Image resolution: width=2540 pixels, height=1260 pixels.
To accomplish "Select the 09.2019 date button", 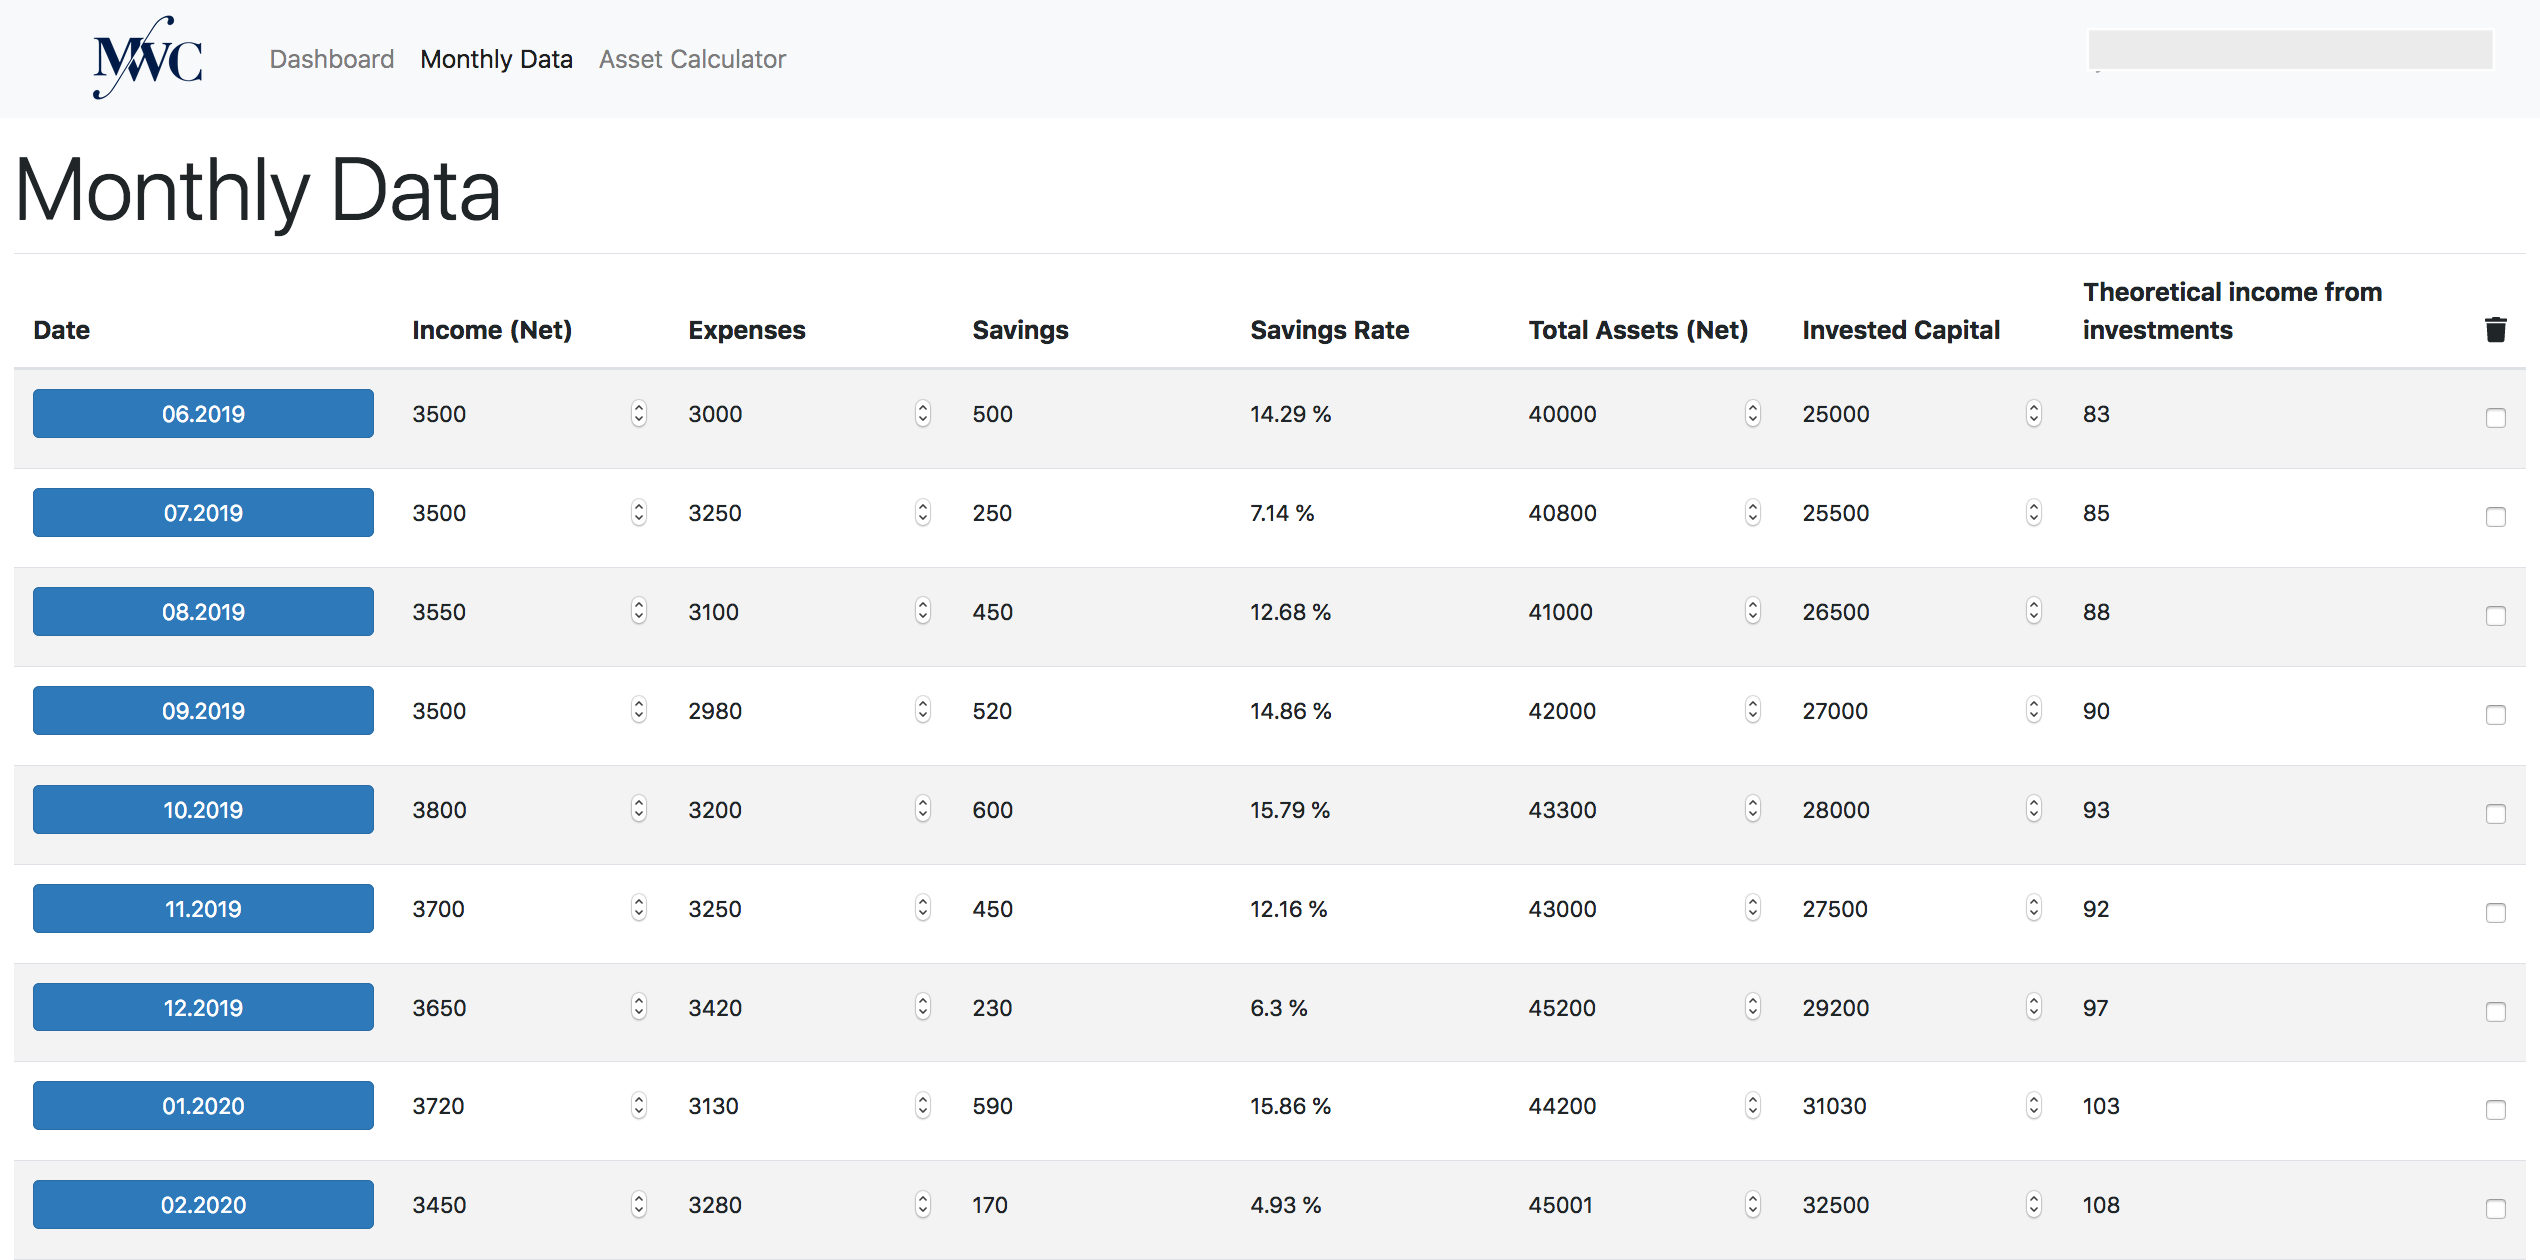I will pos(203,710).
